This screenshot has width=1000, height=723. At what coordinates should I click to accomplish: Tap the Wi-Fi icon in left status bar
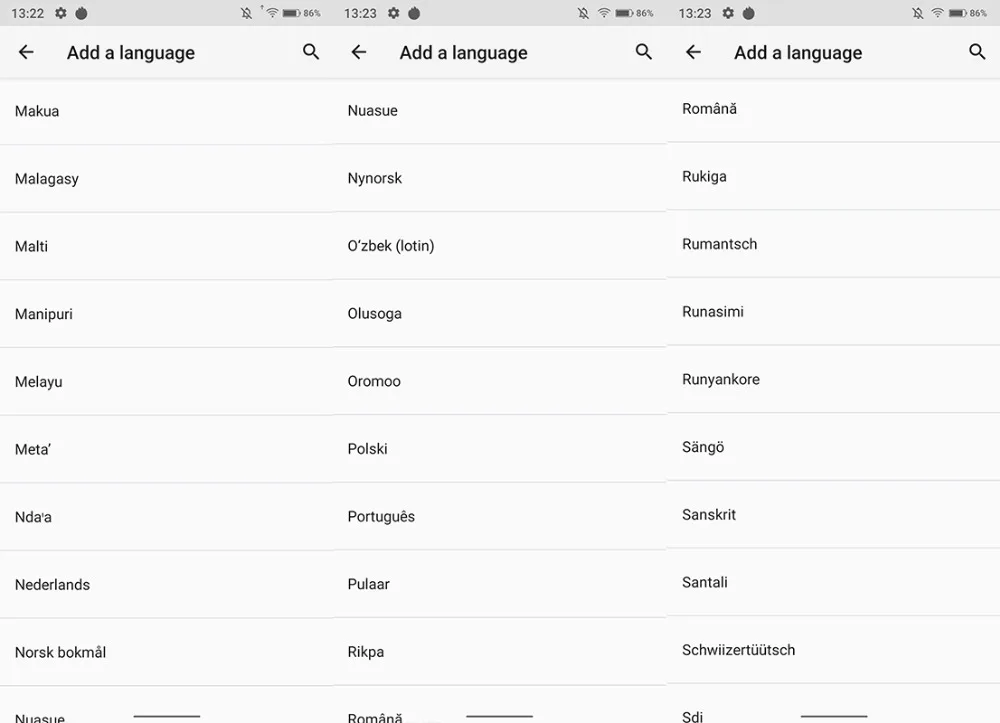(272, 13)
